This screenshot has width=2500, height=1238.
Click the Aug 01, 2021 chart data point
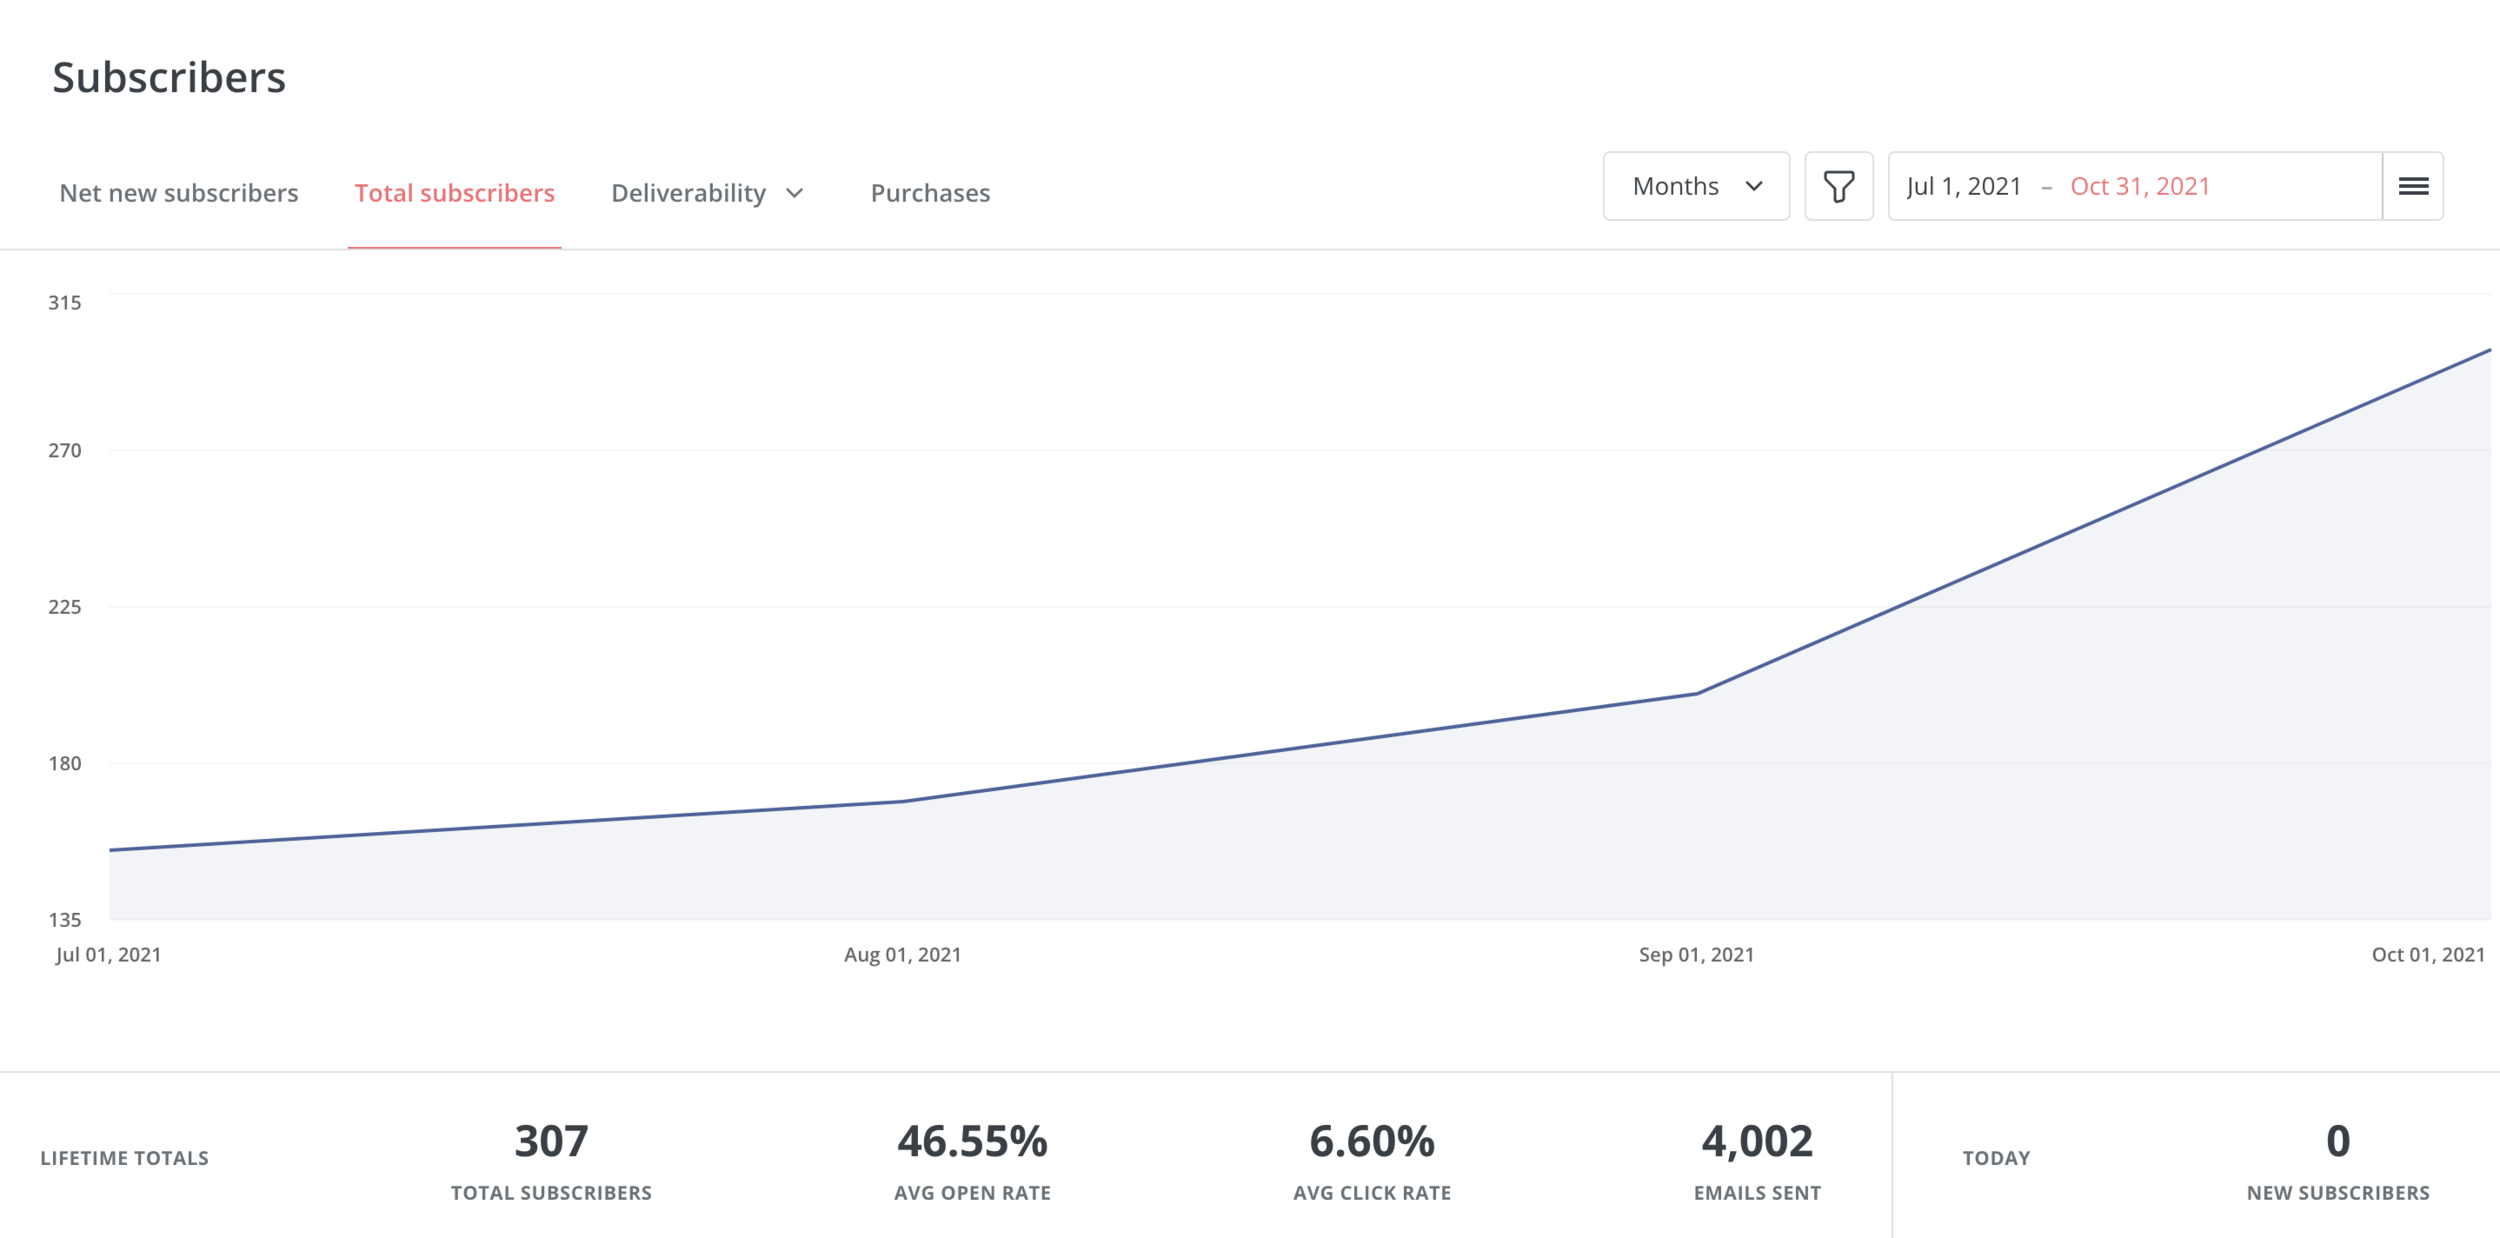click(x=903, y=801)
